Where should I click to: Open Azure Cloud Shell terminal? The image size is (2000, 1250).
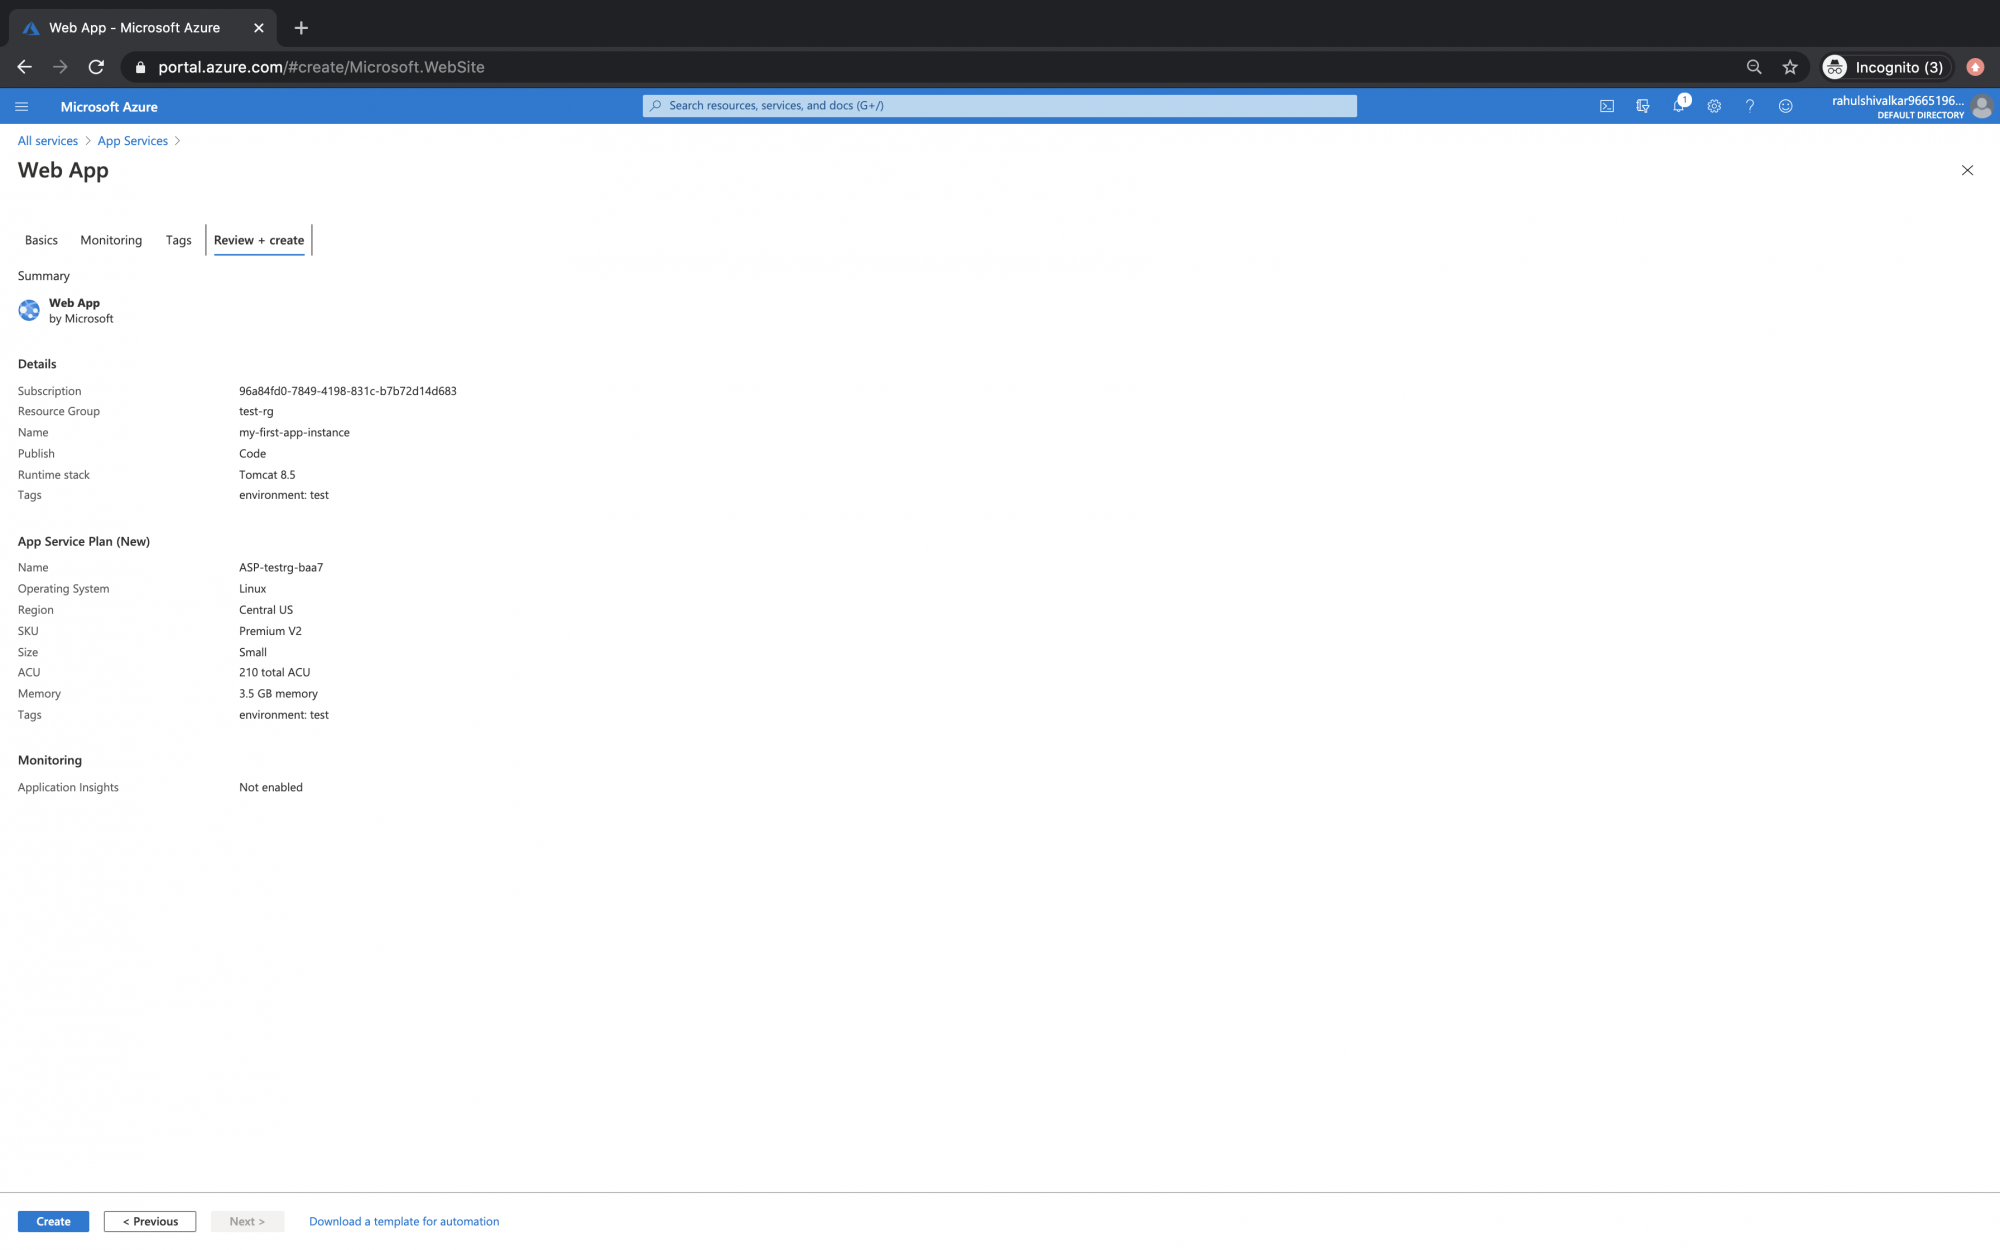[1607, 105]
